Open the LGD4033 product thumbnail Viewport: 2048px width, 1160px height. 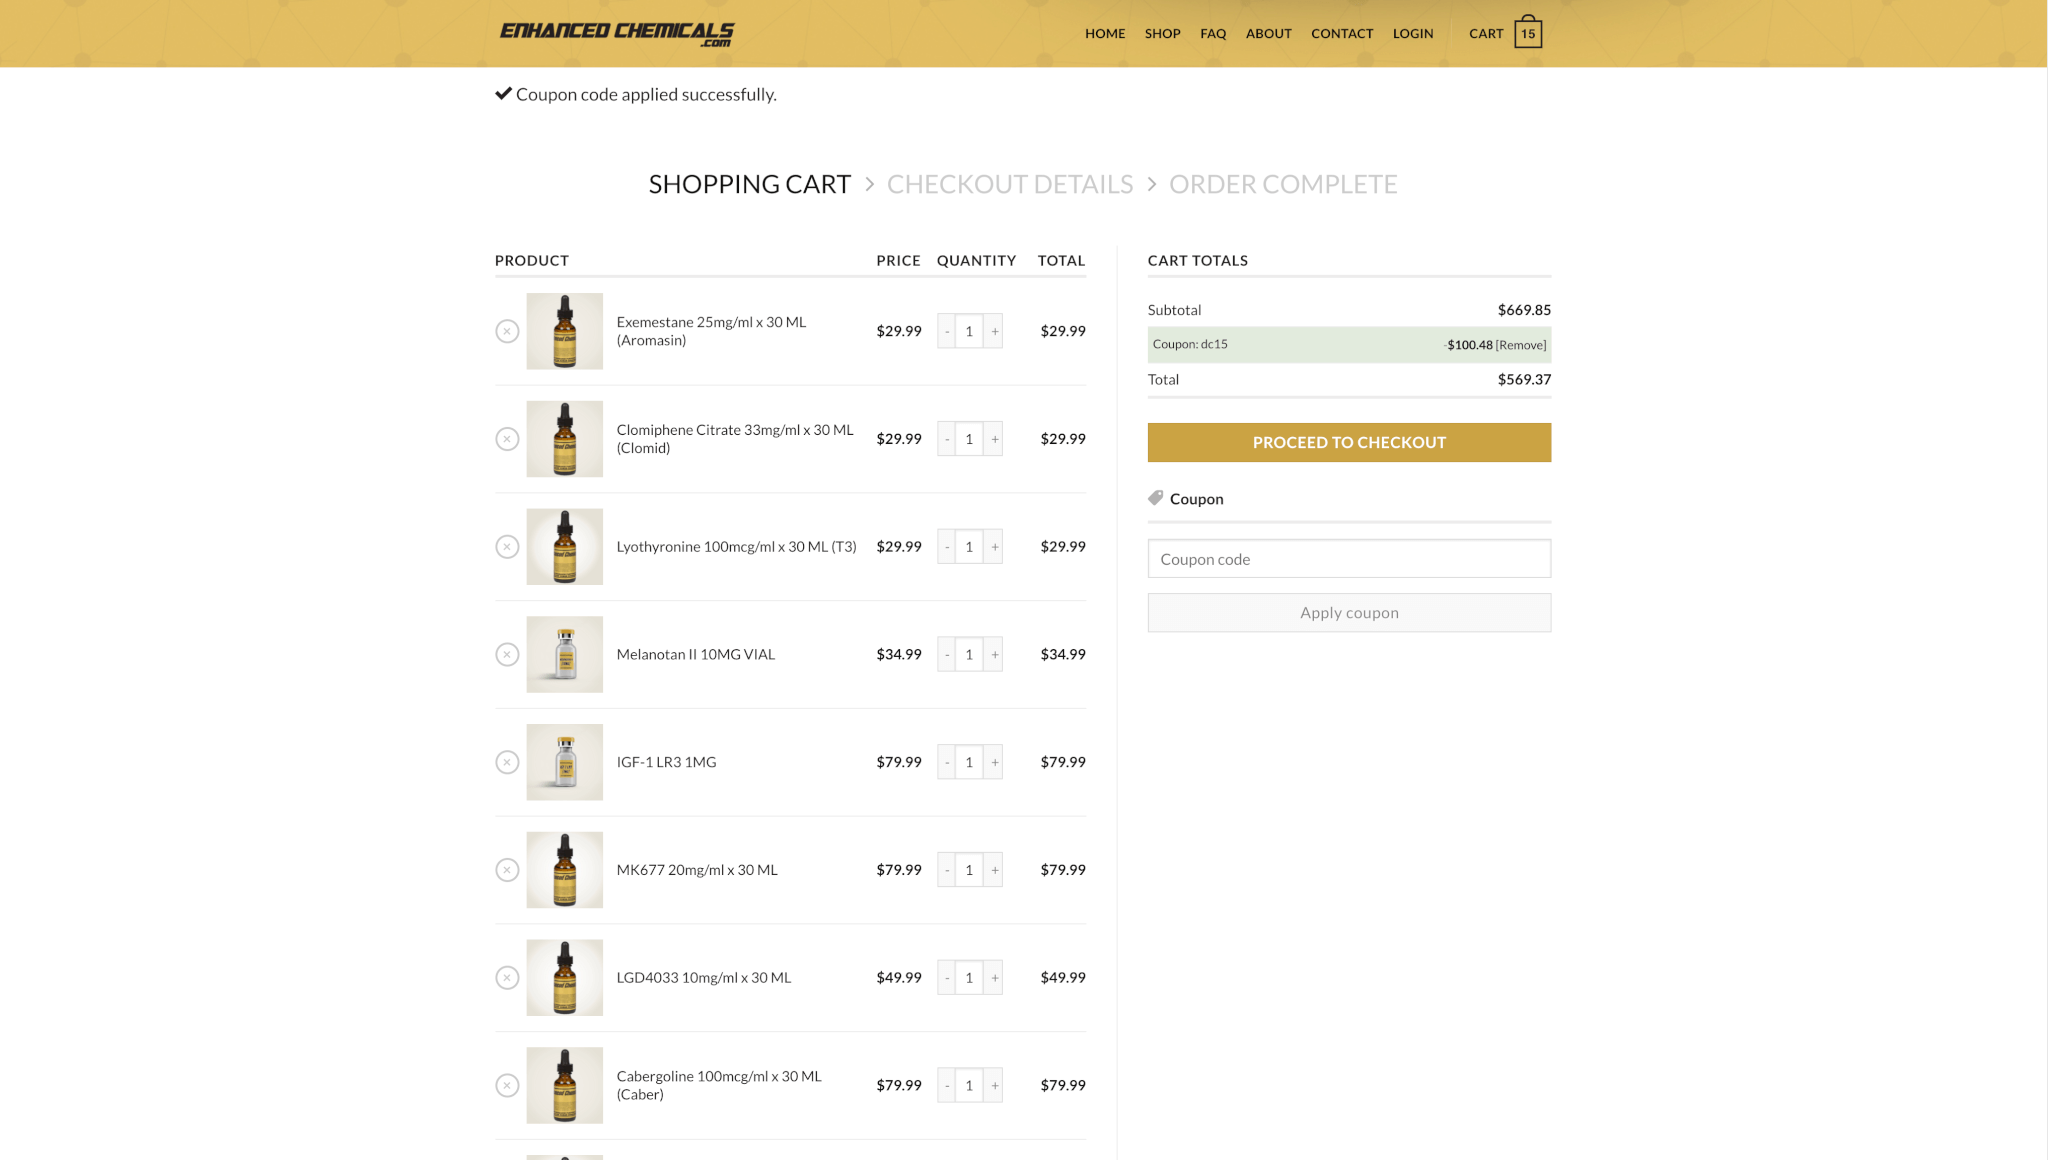pyautogui.click(x=565, y=978)
